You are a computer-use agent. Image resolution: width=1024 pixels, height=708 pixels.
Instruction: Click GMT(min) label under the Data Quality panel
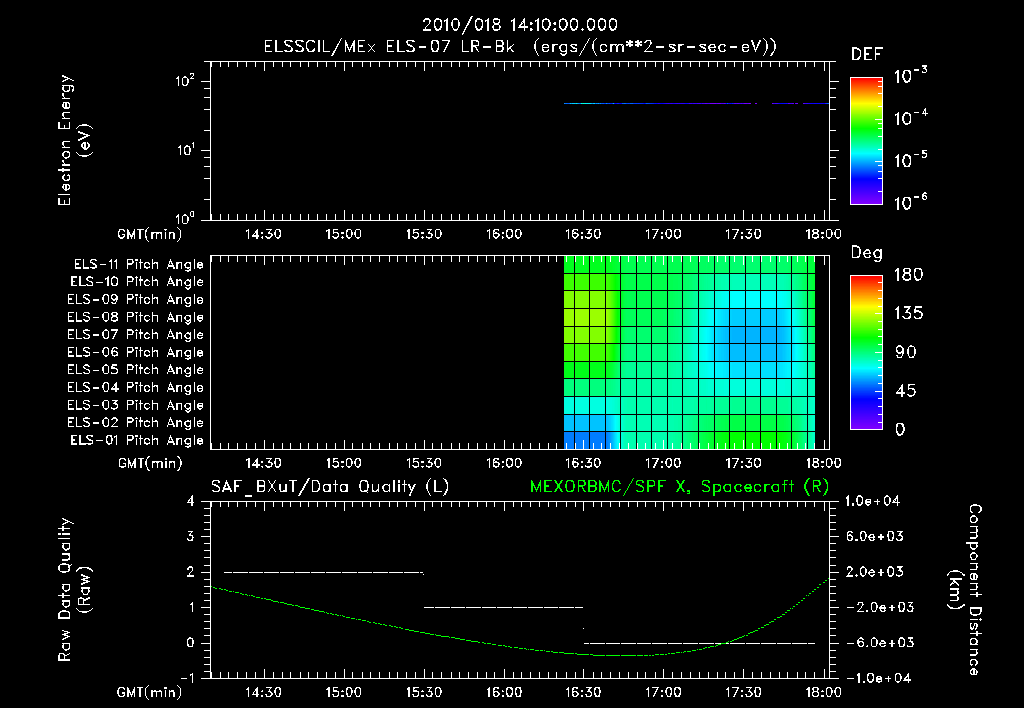tap(150, 692)
